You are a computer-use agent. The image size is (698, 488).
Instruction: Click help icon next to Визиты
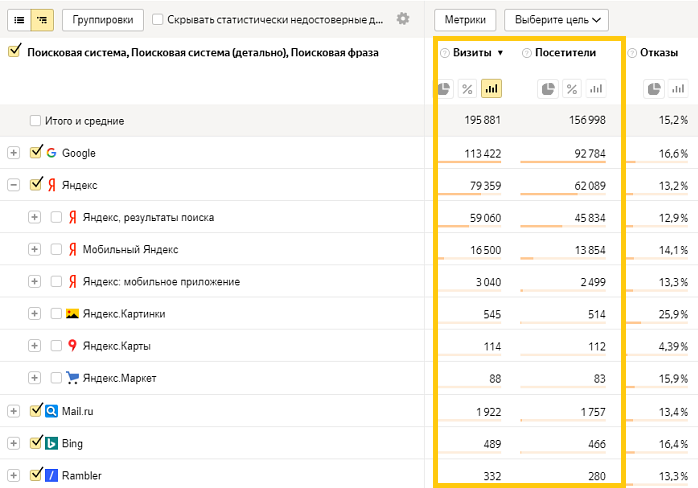[444, 53]
